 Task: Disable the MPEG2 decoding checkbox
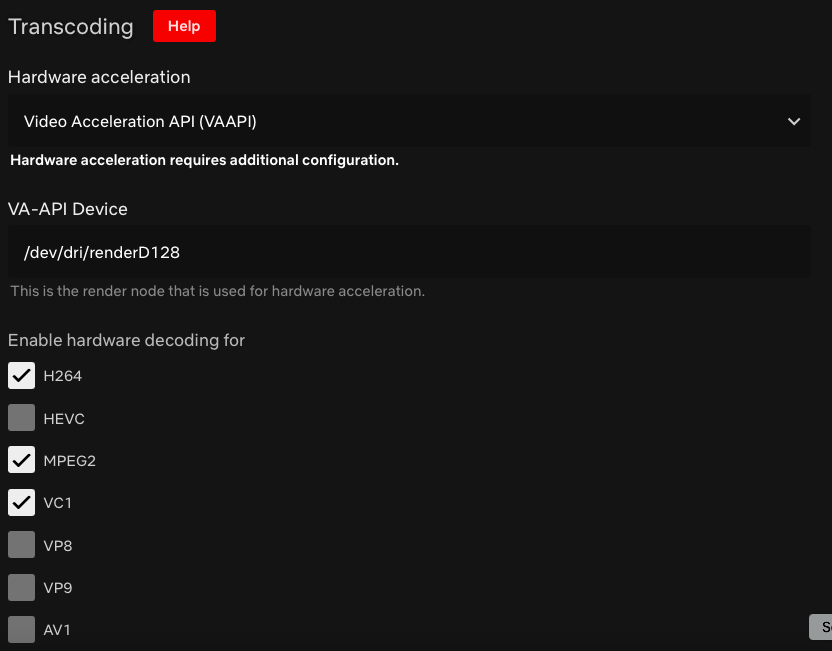pos(22,460)
